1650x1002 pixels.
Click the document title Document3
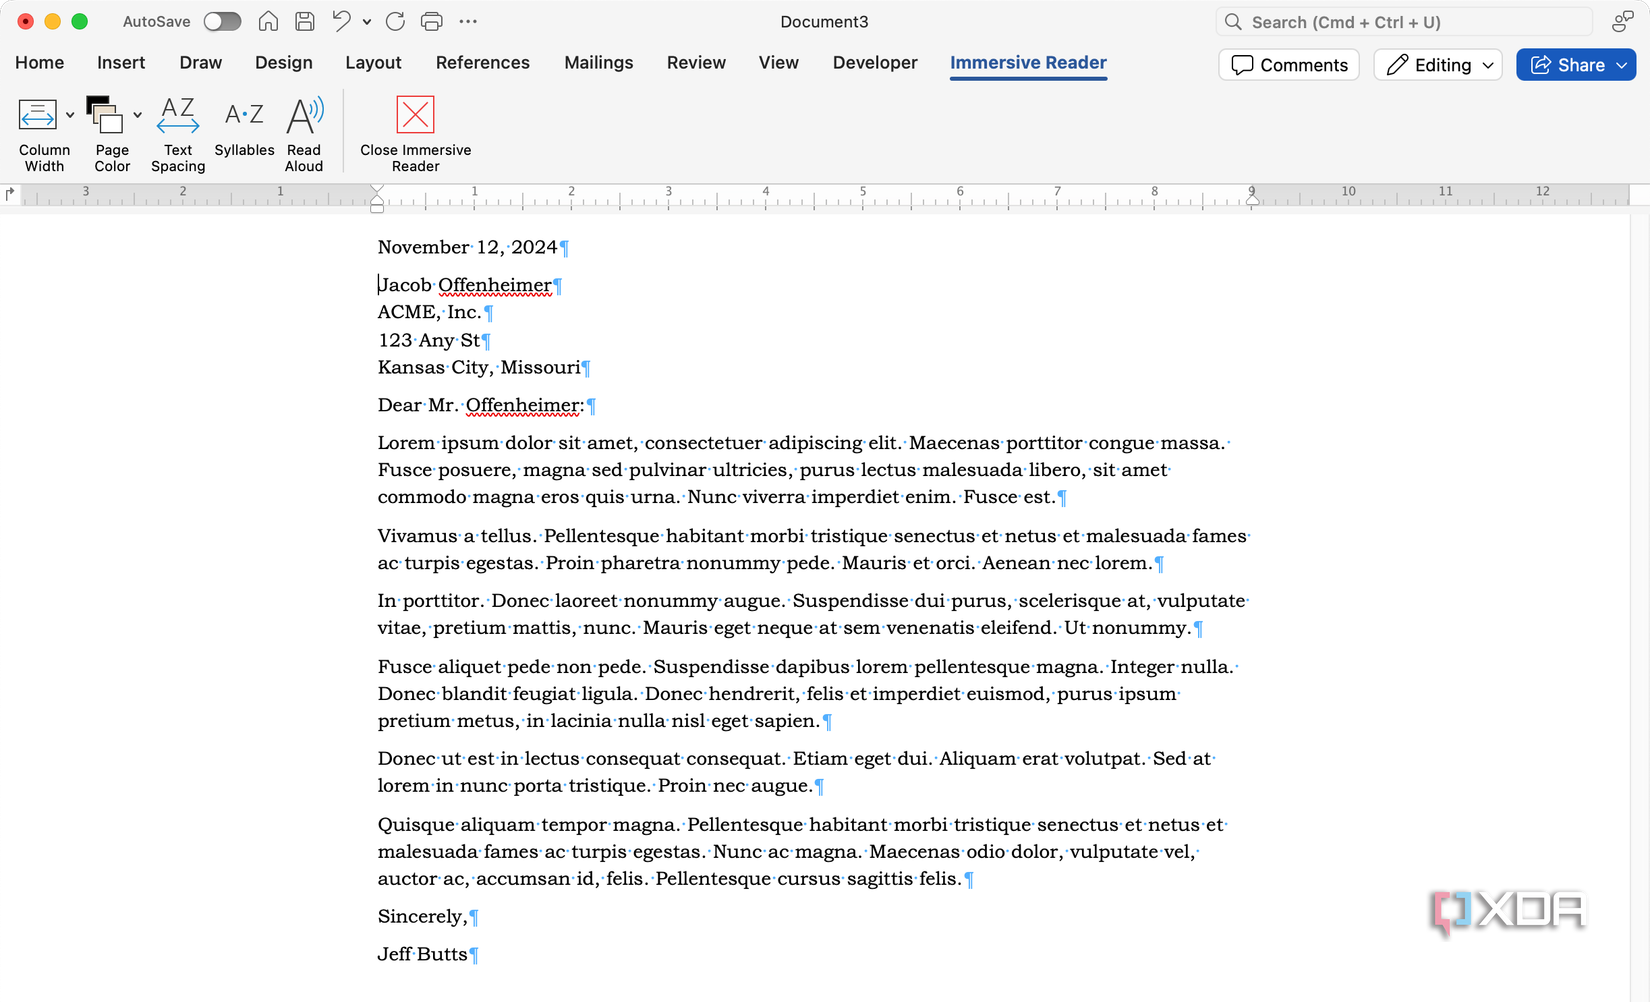tap(824, 22)
